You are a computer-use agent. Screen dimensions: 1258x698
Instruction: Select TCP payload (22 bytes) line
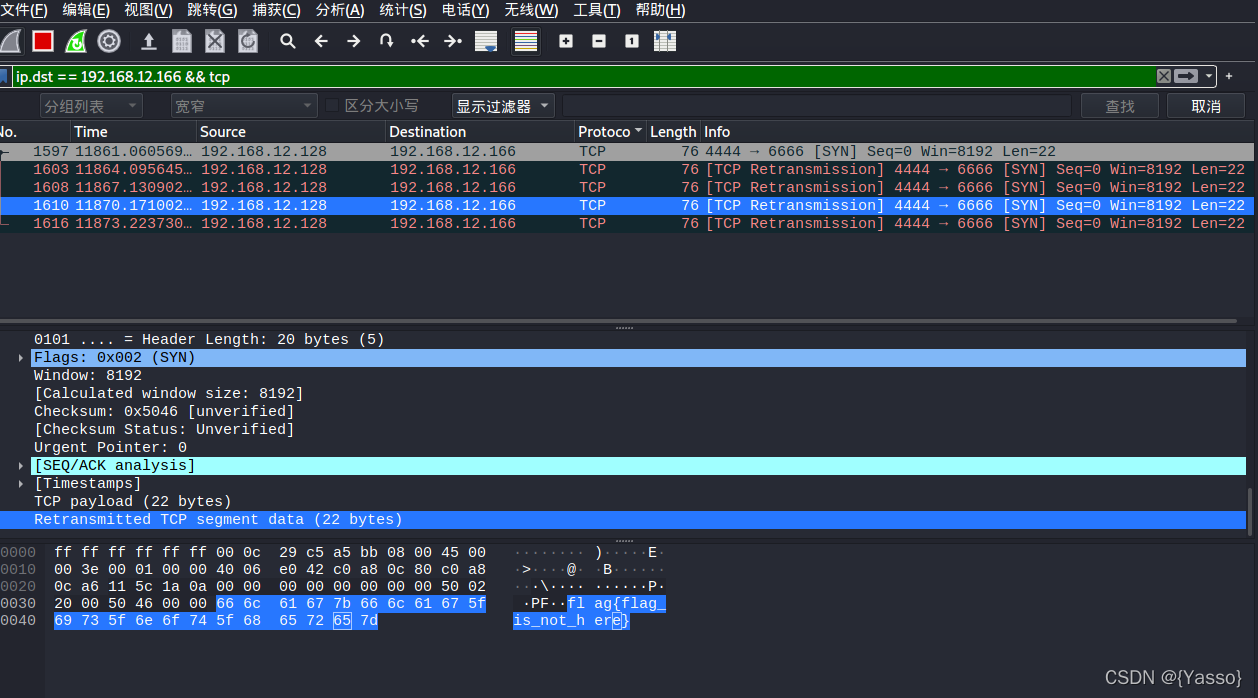(x=132, y=502)
